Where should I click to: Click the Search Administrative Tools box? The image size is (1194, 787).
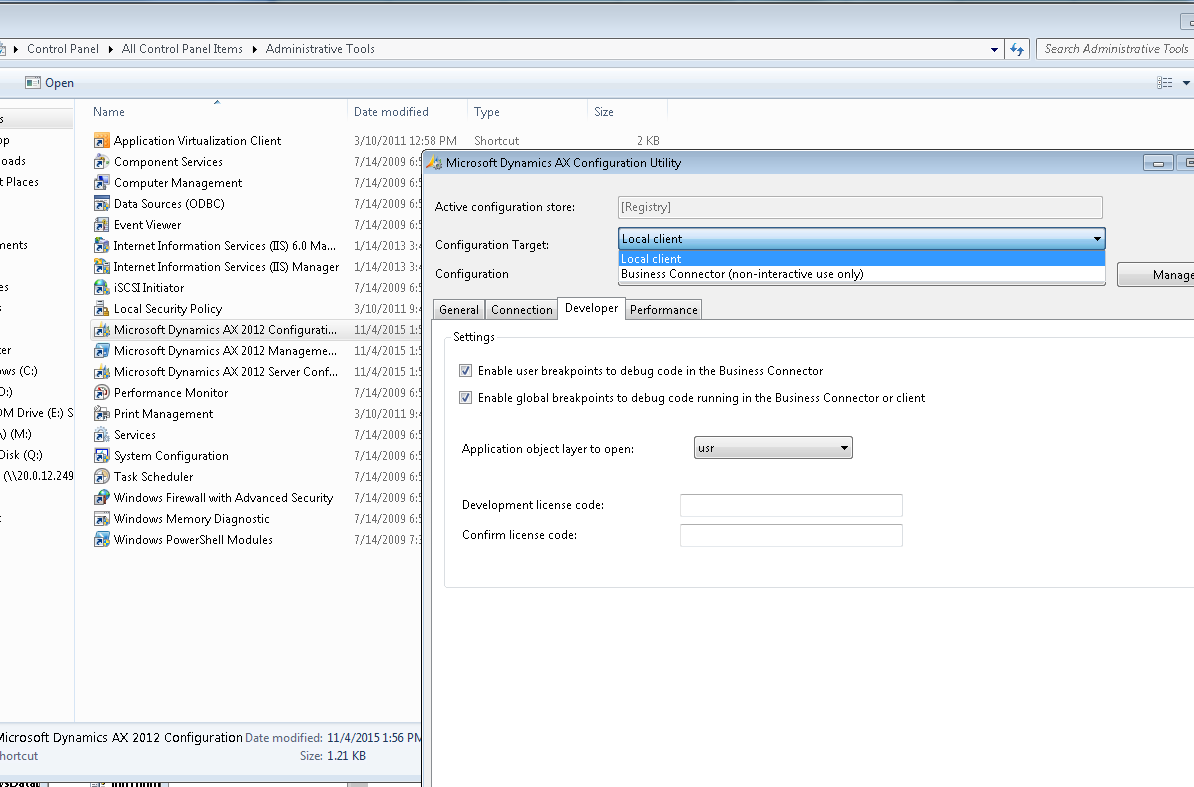(x=1115, y=49)
